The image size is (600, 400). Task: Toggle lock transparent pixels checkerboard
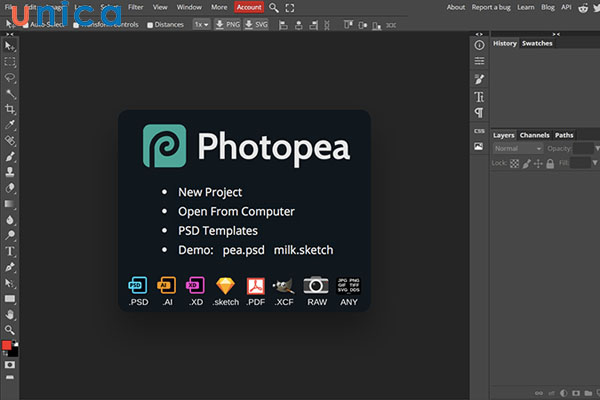point(515,164)
